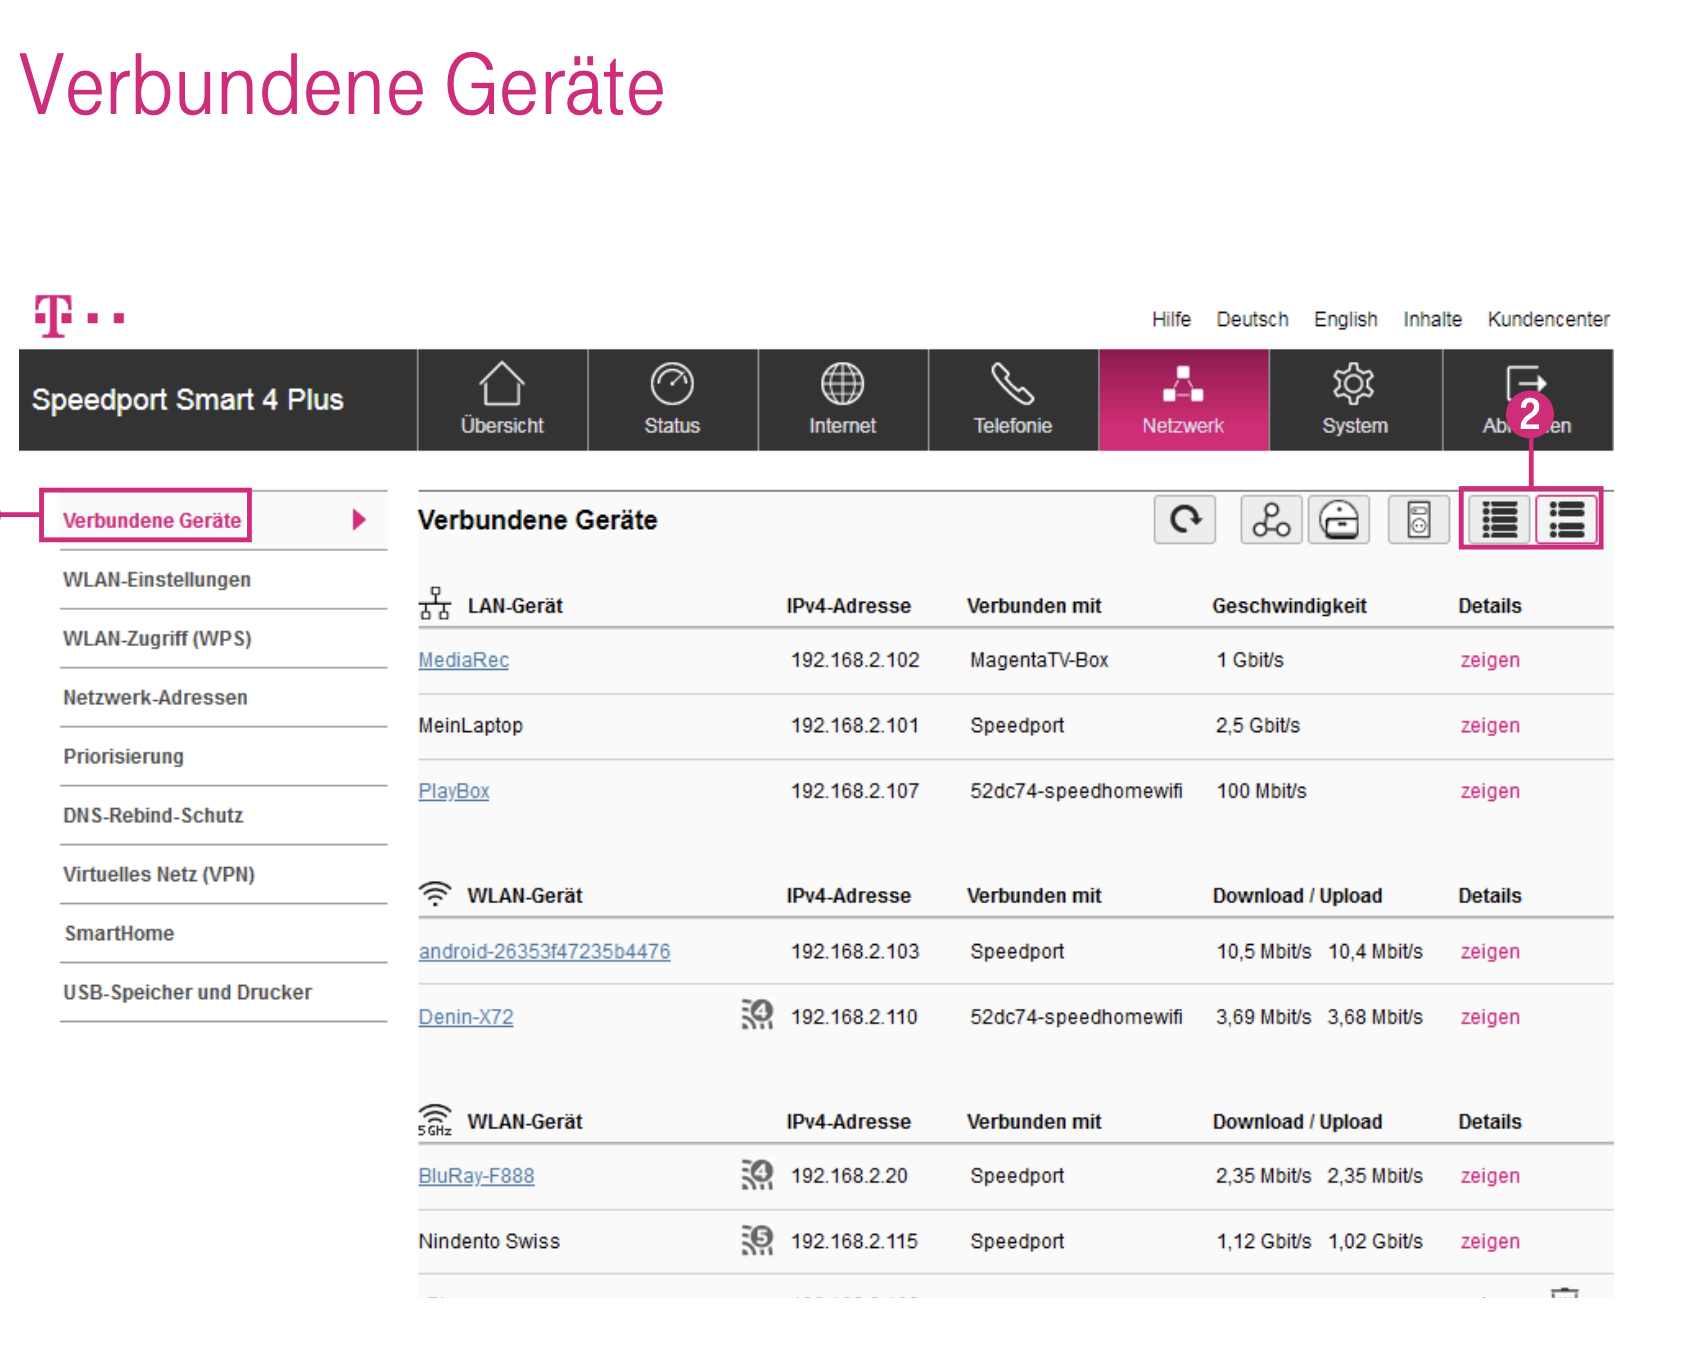Show details for android device via zeigen
Viewport: 1694px width, 1362px height.
tap(1489, 951)
